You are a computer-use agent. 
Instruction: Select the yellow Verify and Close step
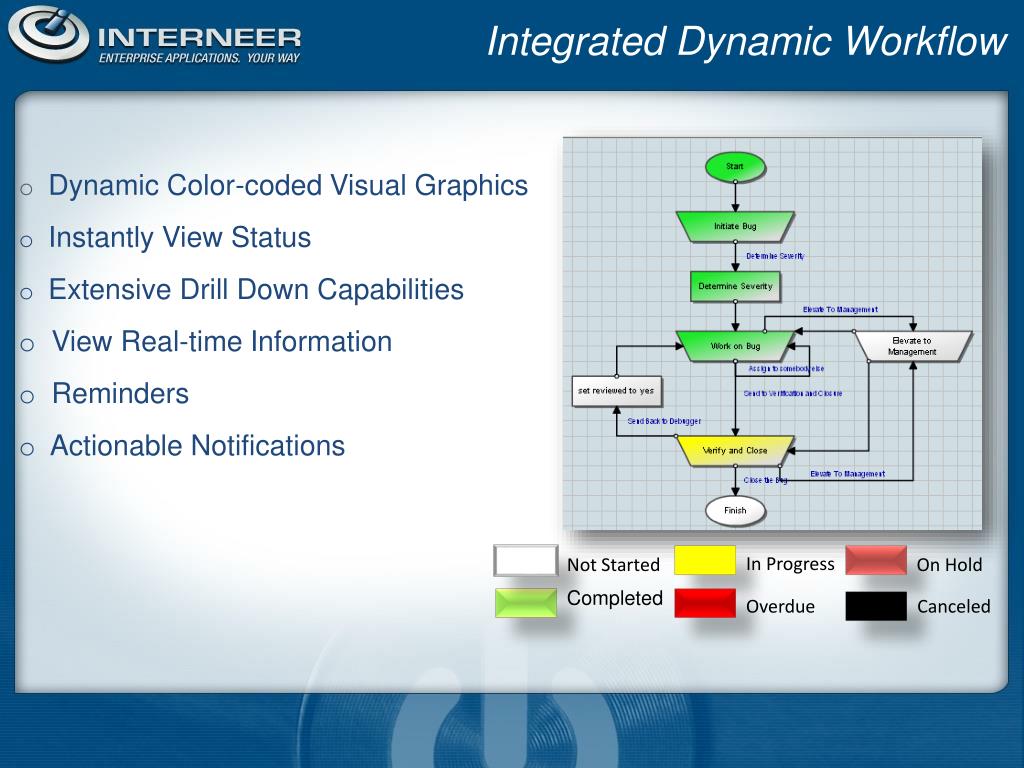coord(735,451)
